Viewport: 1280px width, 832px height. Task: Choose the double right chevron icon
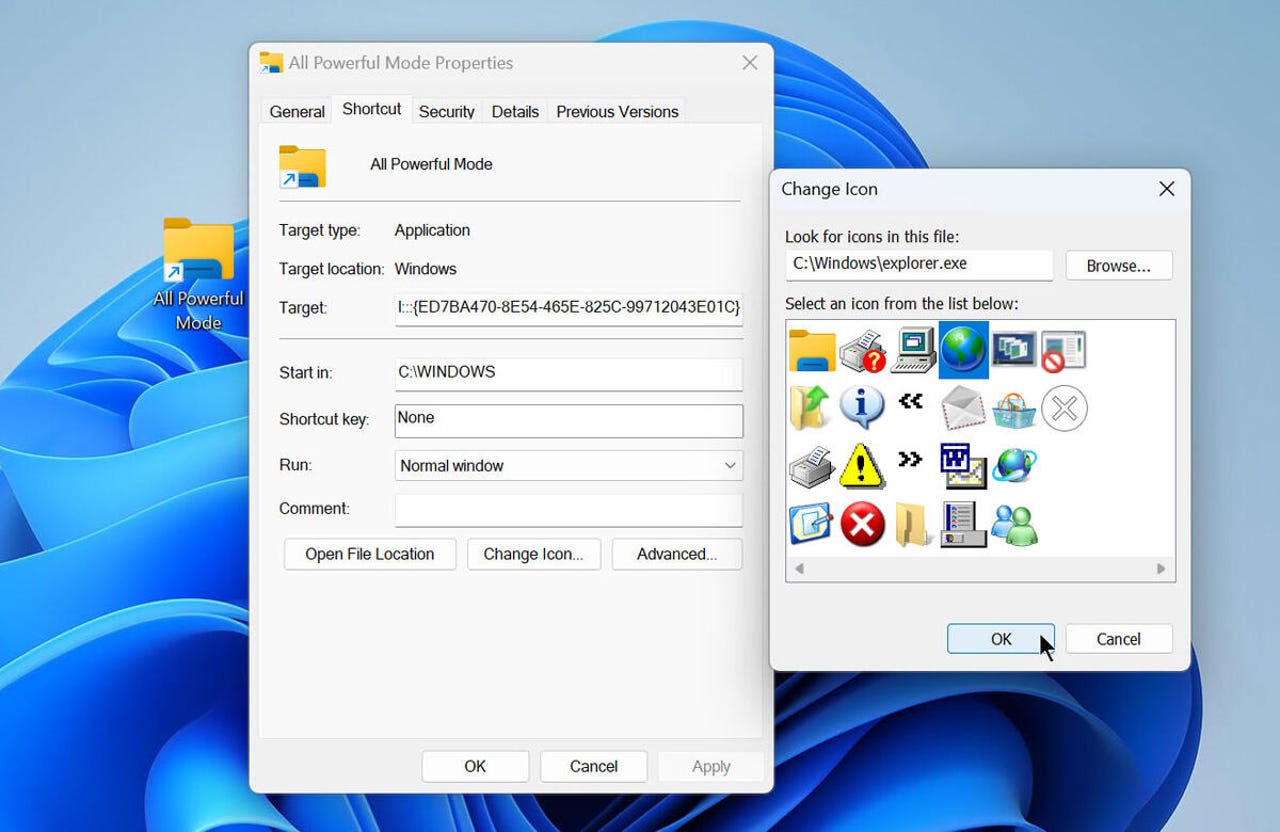[910, 459]
